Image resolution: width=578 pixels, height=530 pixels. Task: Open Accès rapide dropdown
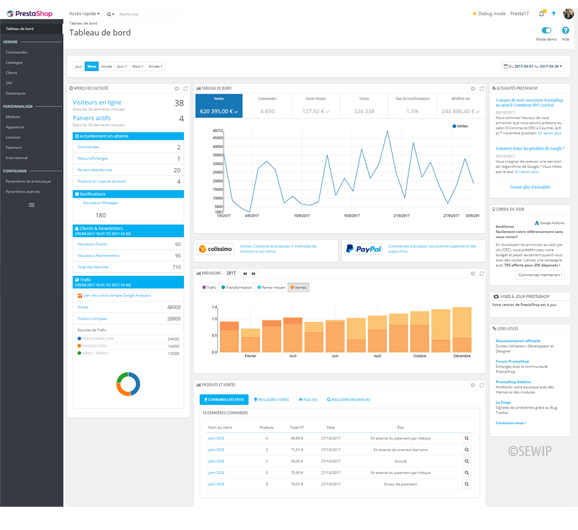tap(84, 14)
